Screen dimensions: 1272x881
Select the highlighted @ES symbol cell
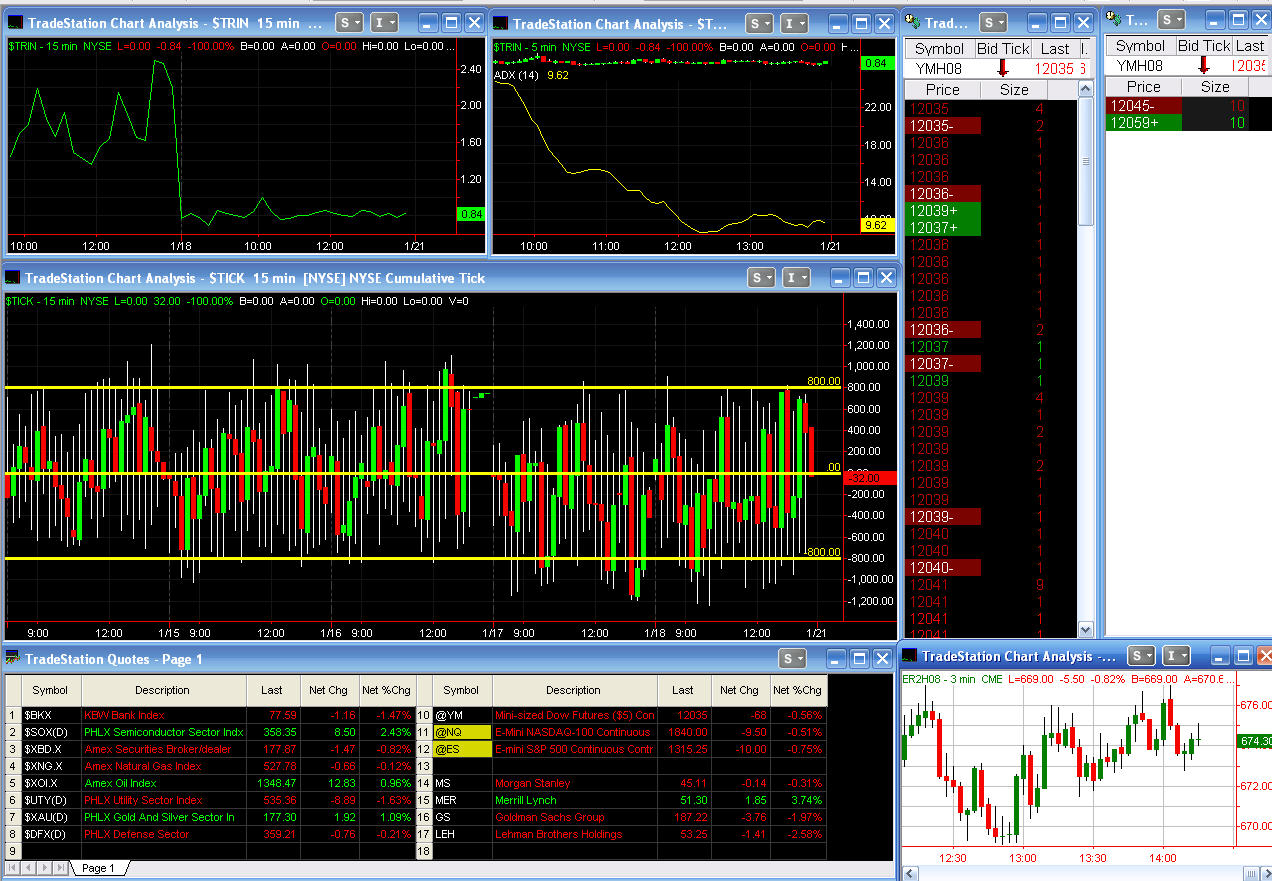click(461, 750)
